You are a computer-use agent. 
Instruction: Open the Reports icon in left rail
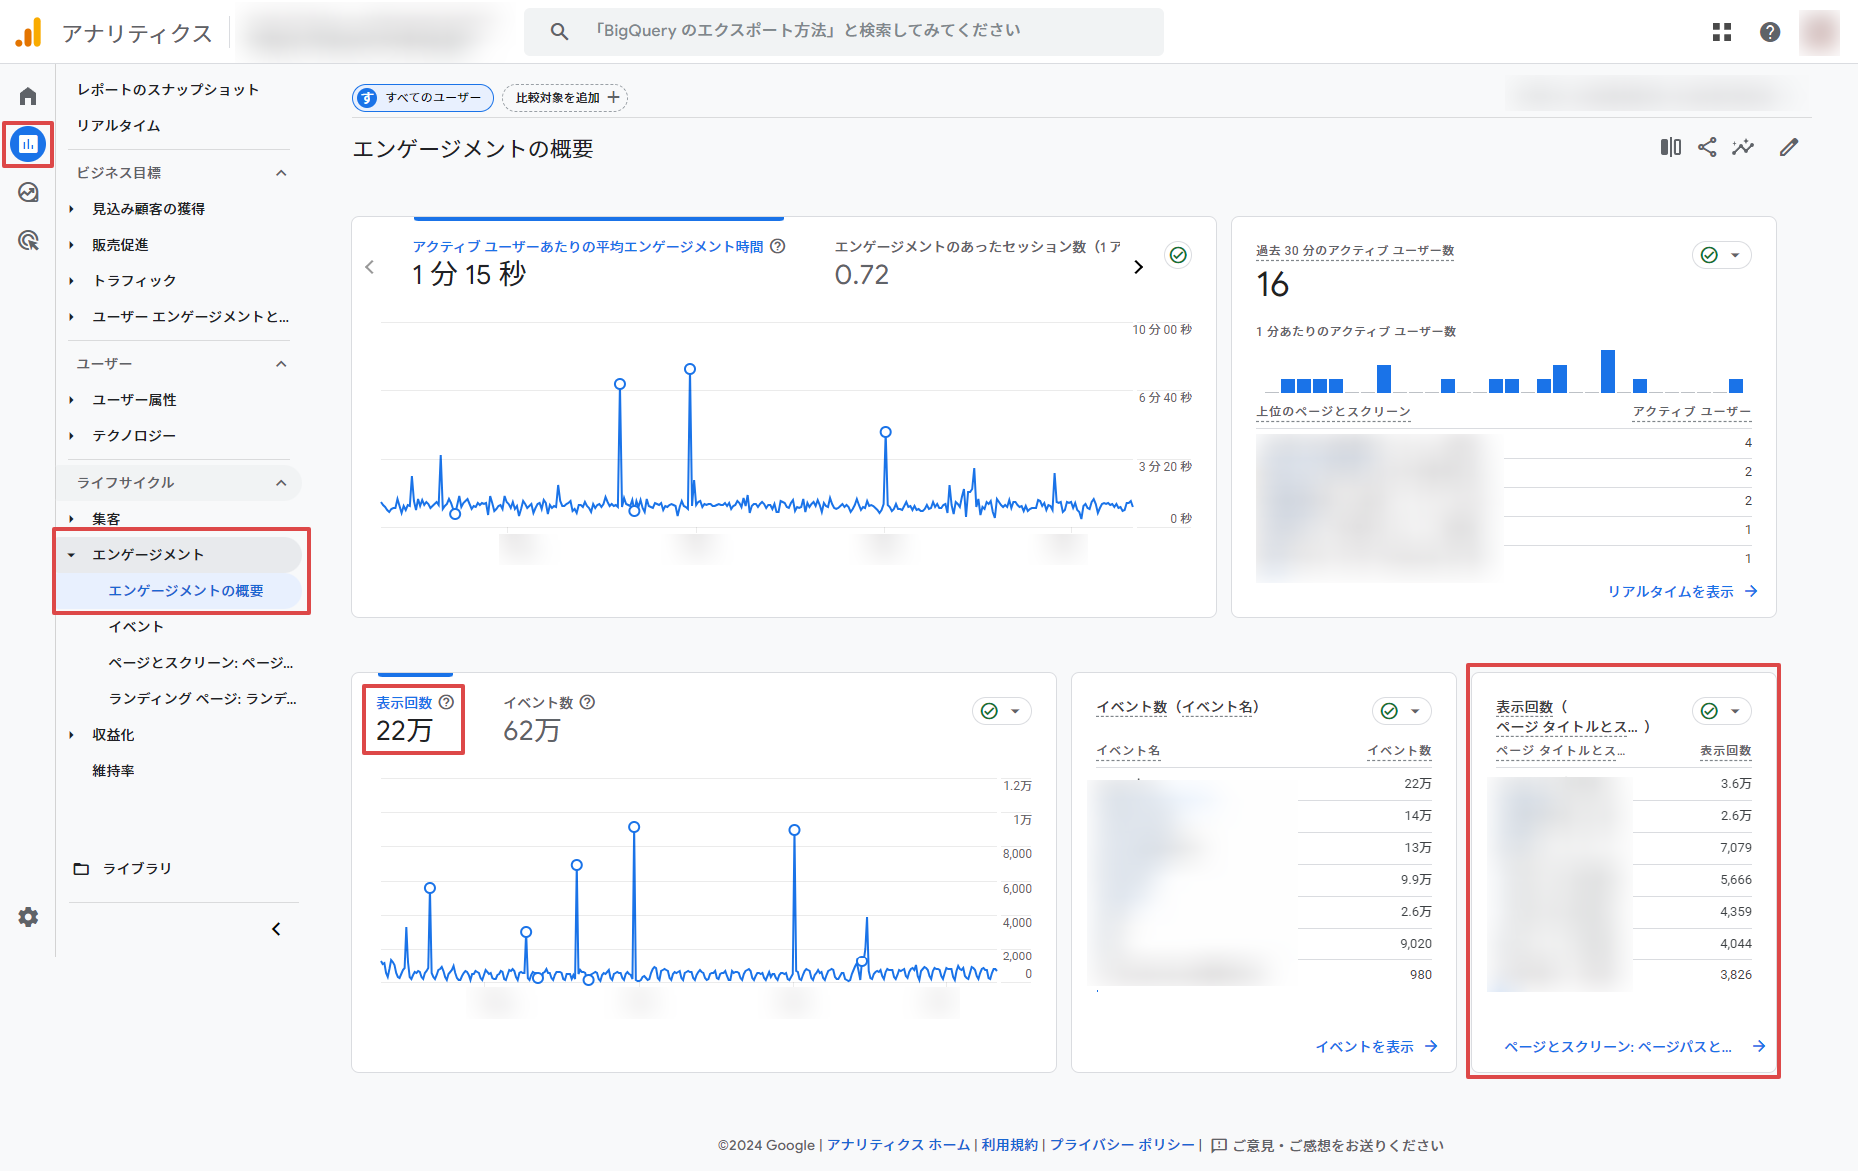pos(28,144)
